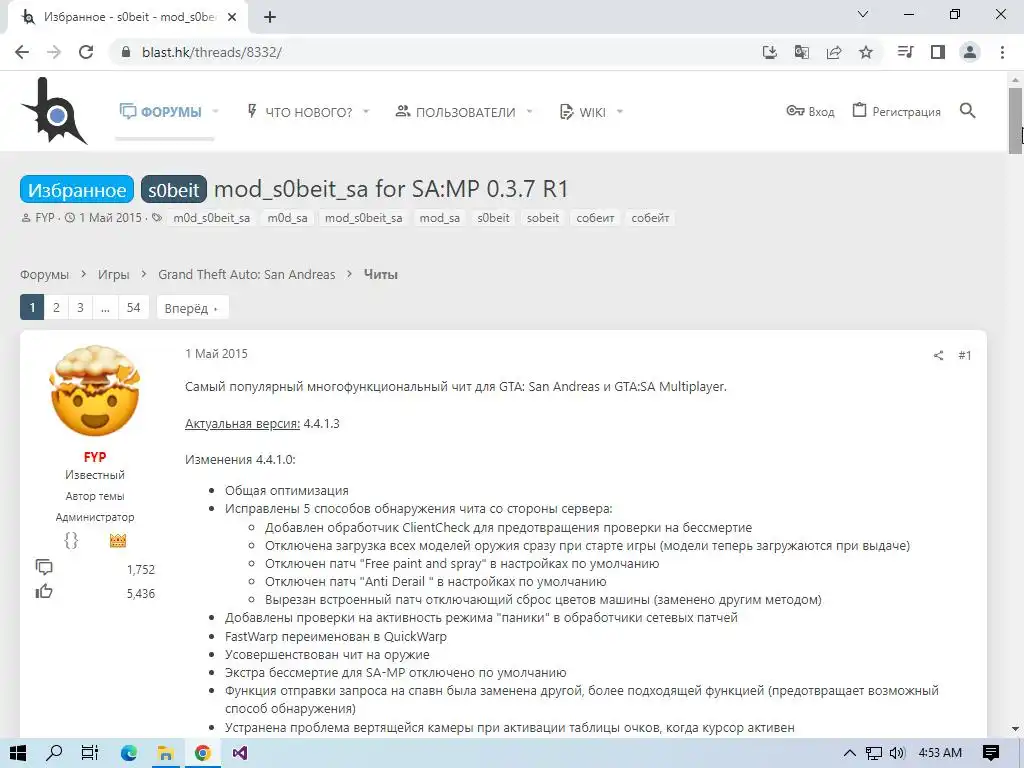This screenshot has width=1024, height=768.
Task: Go to page 54
Action: 133,308
